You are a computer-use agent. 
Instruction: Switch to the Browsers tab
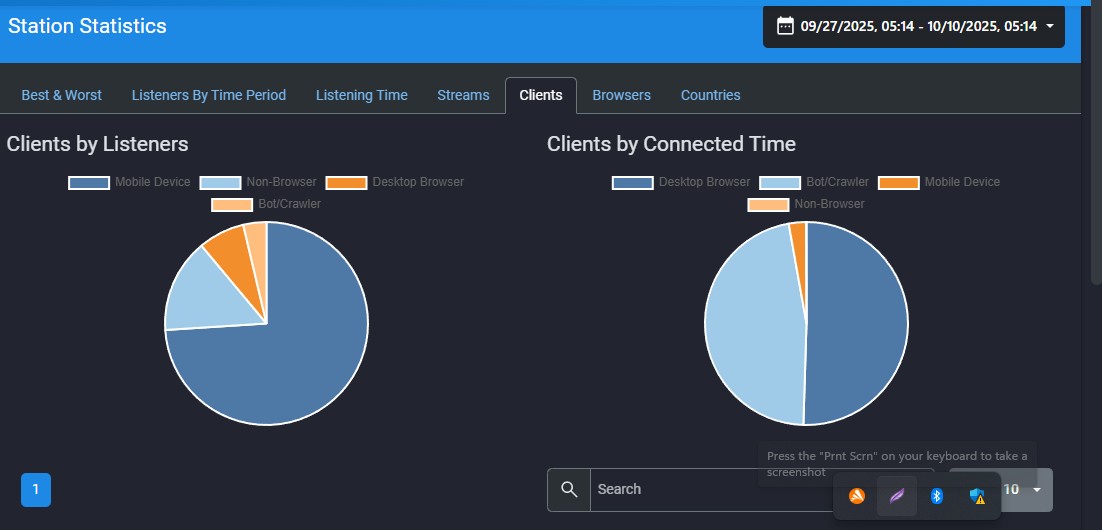621,95
